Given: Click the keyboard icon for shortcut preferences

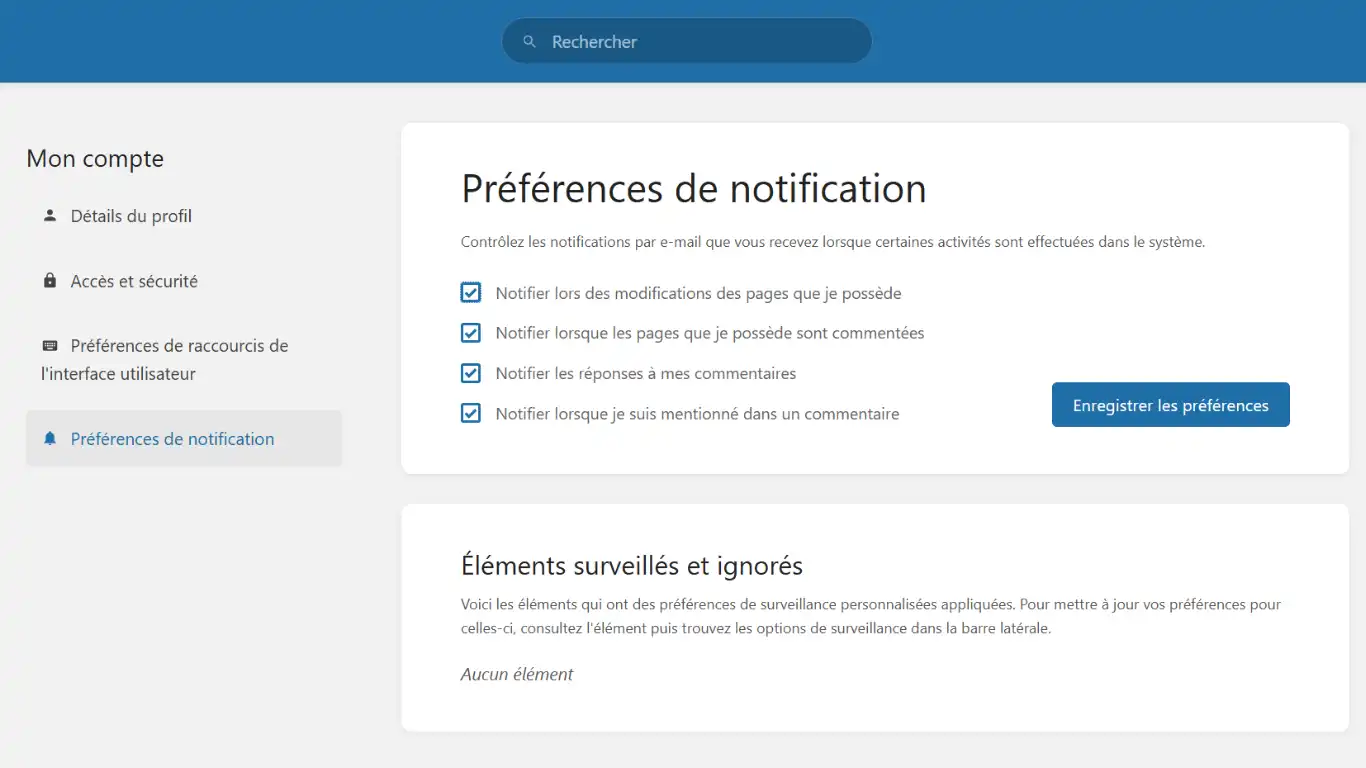Looking at the screenshot, I should pos(49,345).
